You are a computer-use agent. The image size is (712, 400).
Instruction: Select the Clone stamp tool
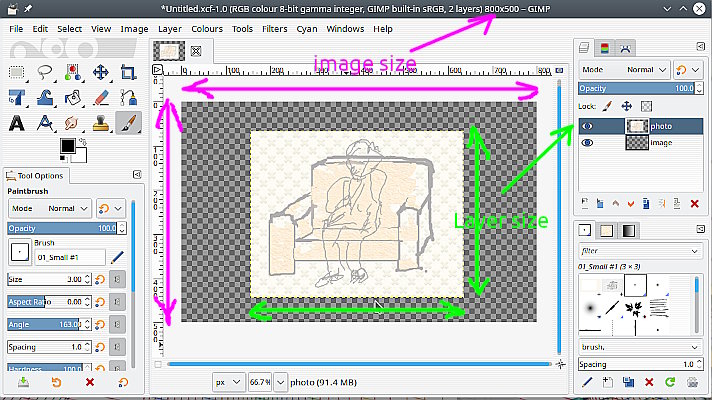coord(100,123)
